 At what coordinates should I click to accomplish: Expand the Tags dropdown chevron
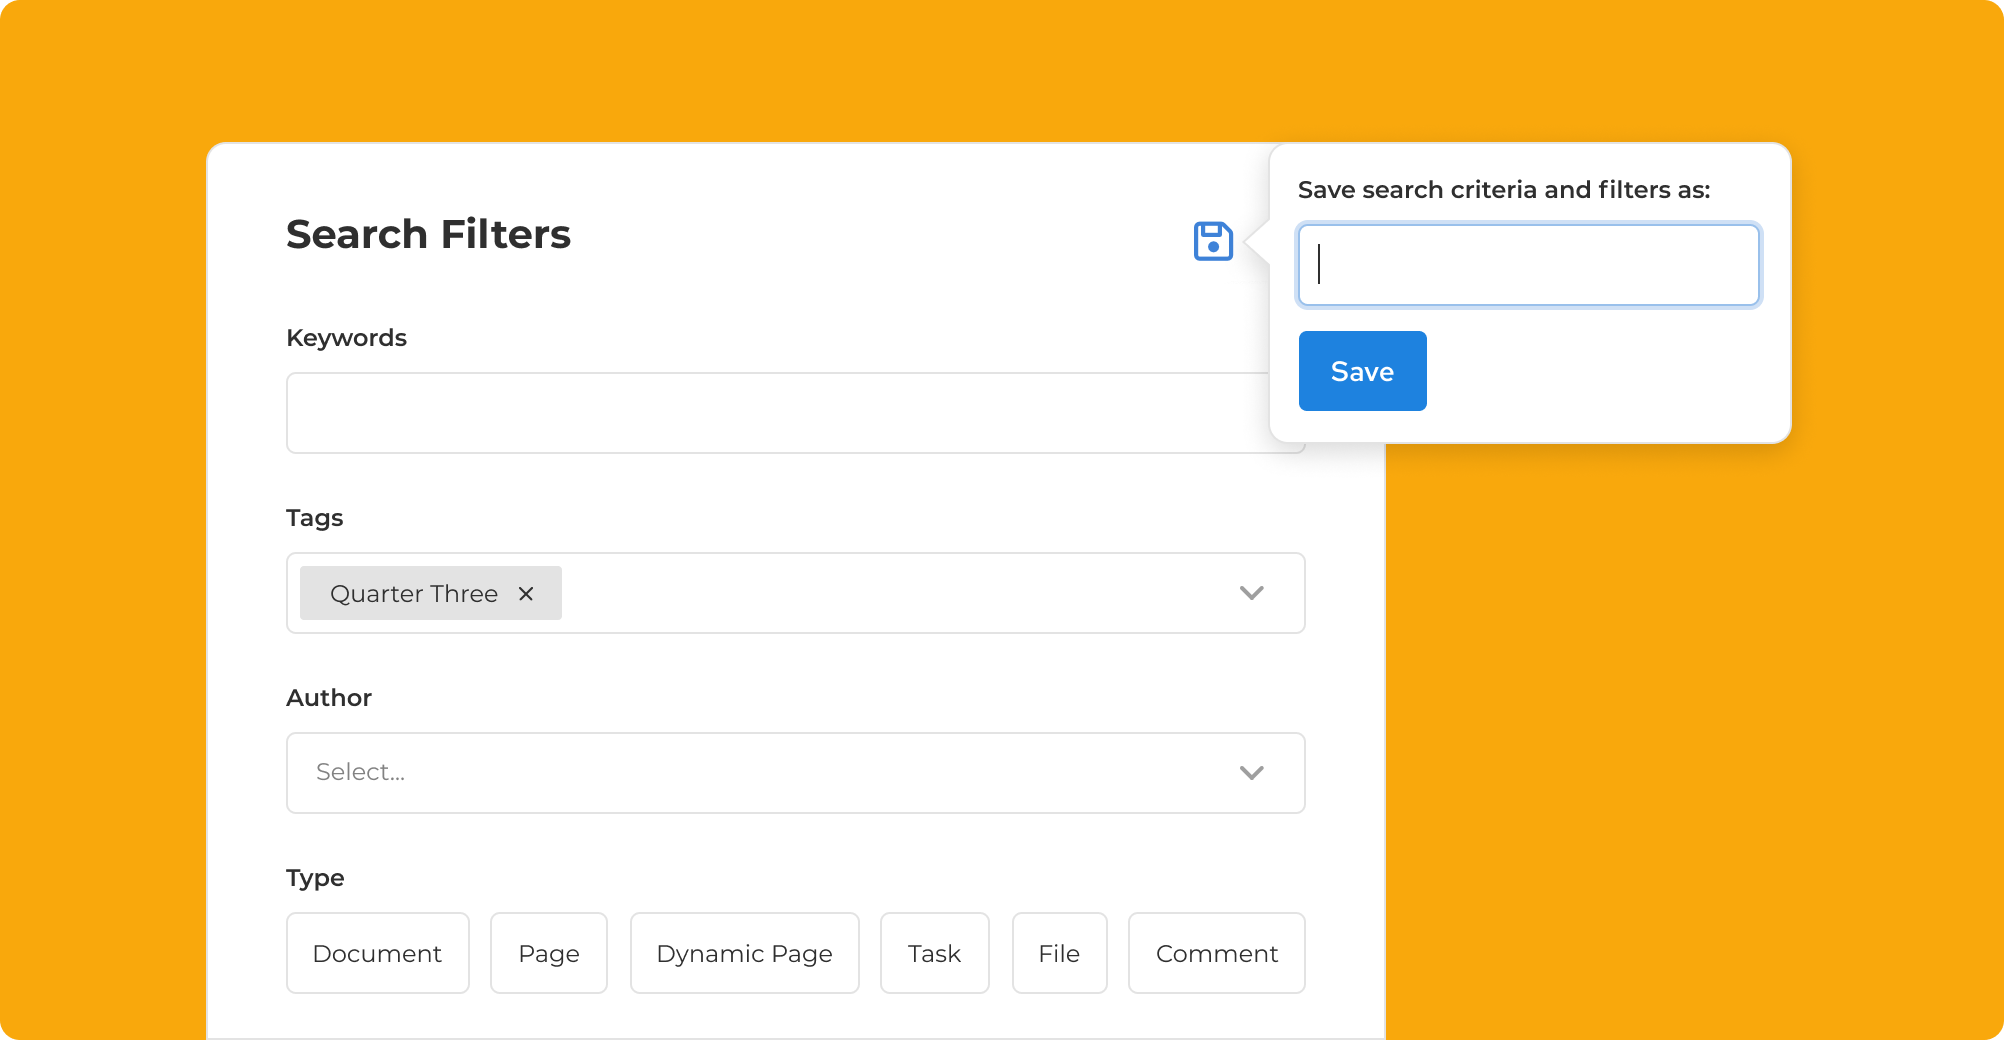(1251, 593)
